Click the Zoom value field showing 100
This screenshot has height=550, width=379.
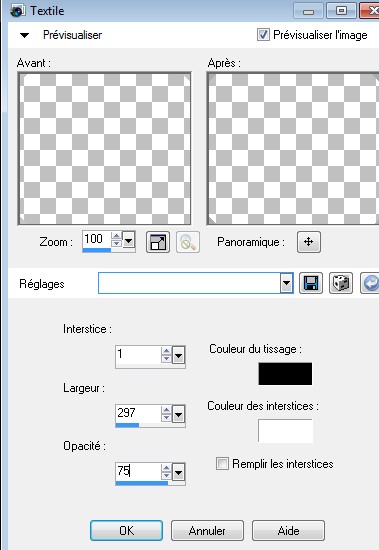(97, 240)
